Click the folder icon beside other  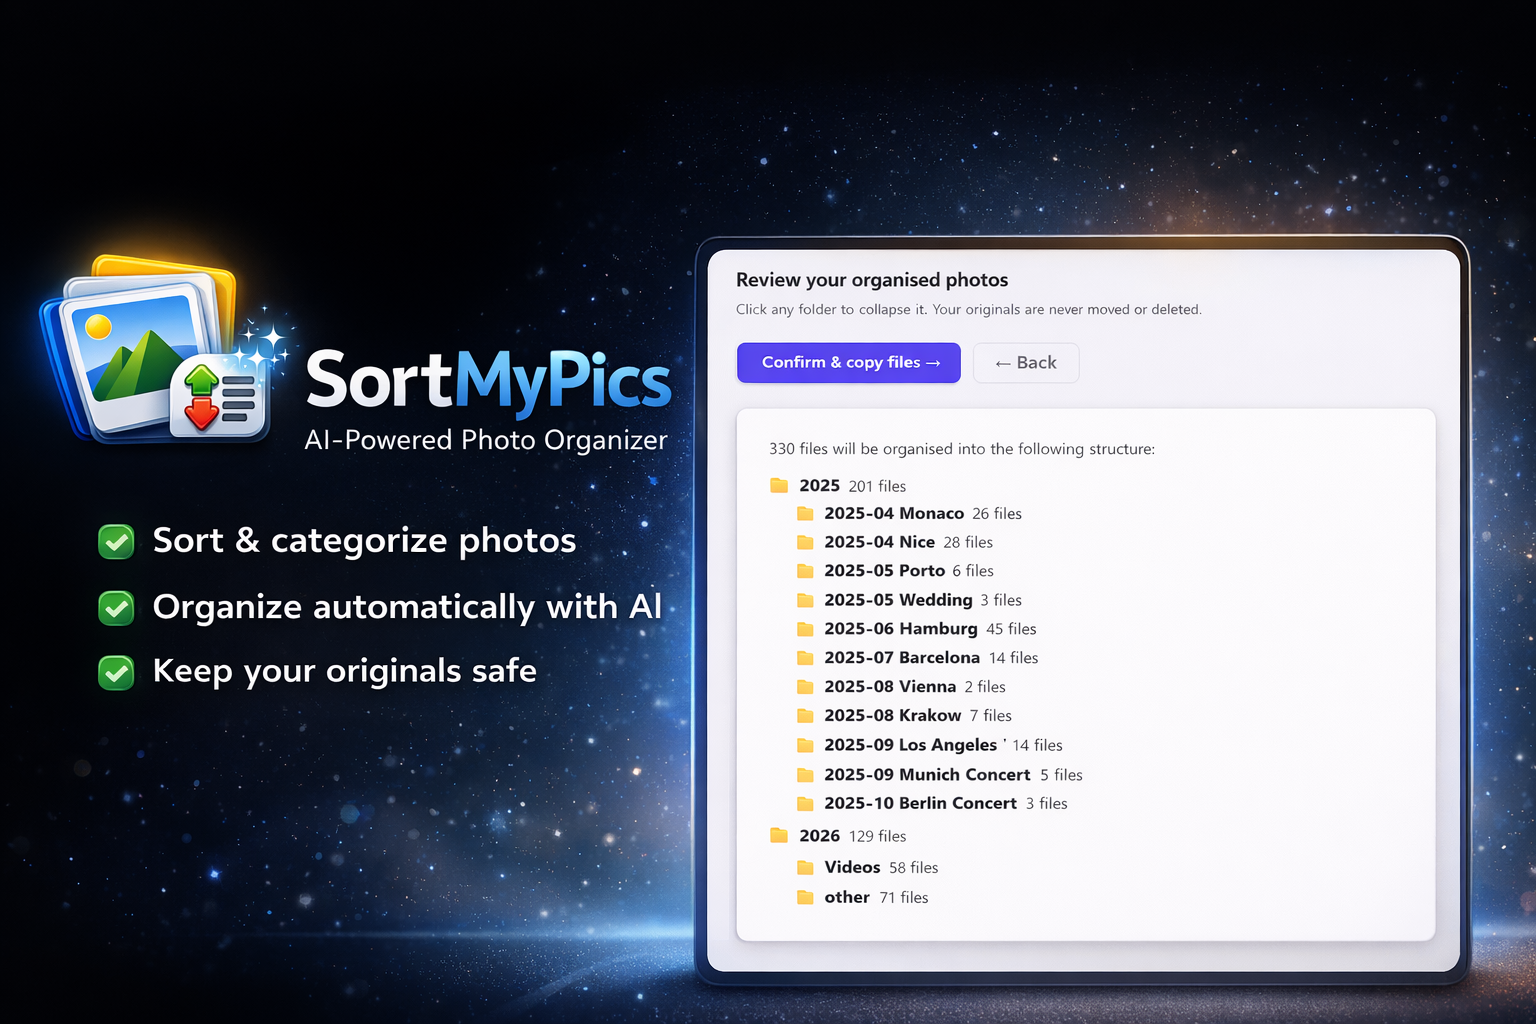pos(806,897)
